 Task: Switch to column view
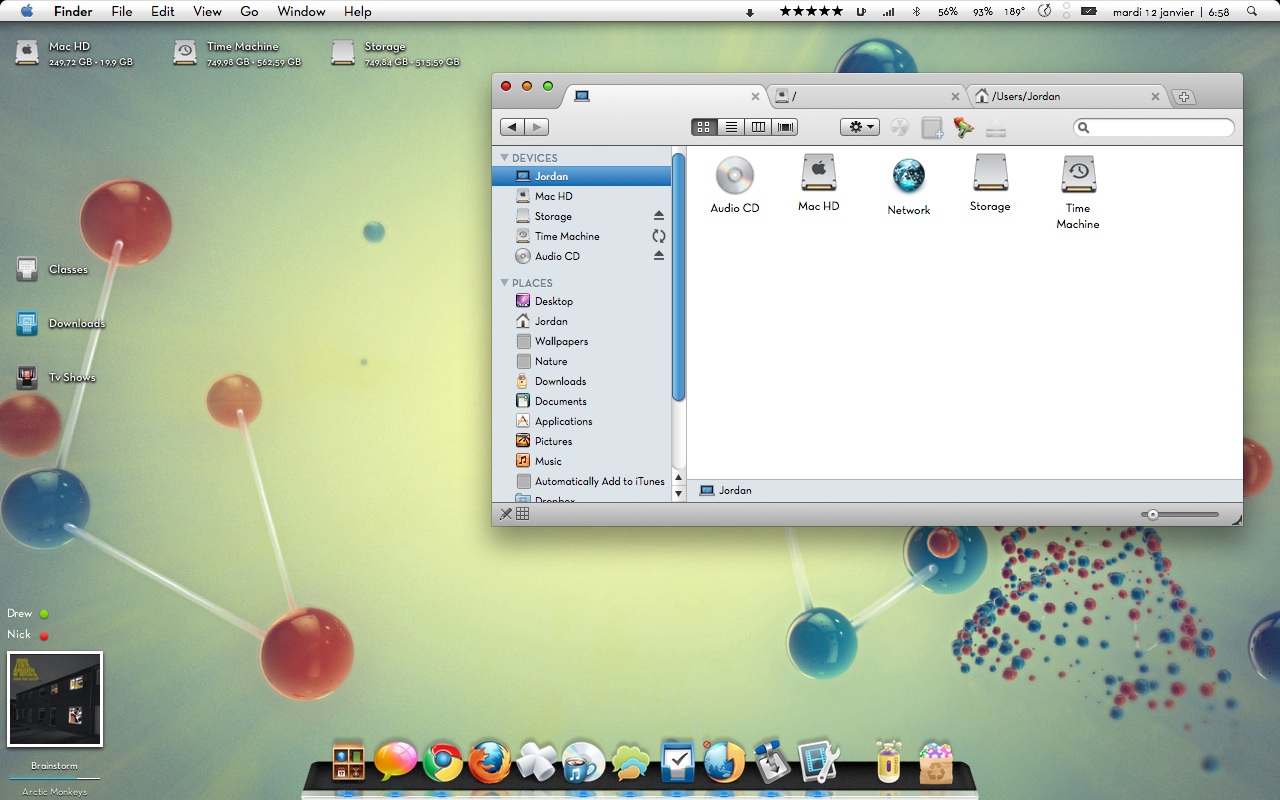tap(758, 127)
